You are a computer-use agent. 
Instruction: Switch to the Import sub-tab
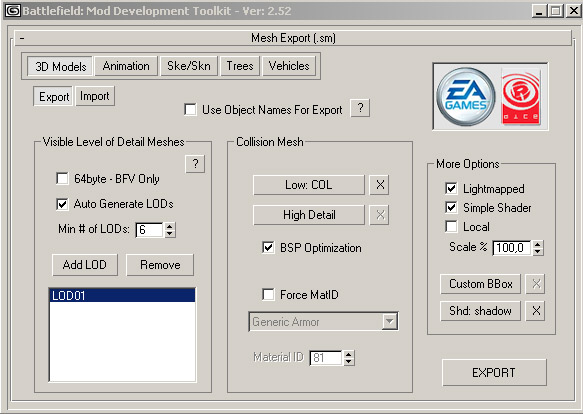(95, 96)
